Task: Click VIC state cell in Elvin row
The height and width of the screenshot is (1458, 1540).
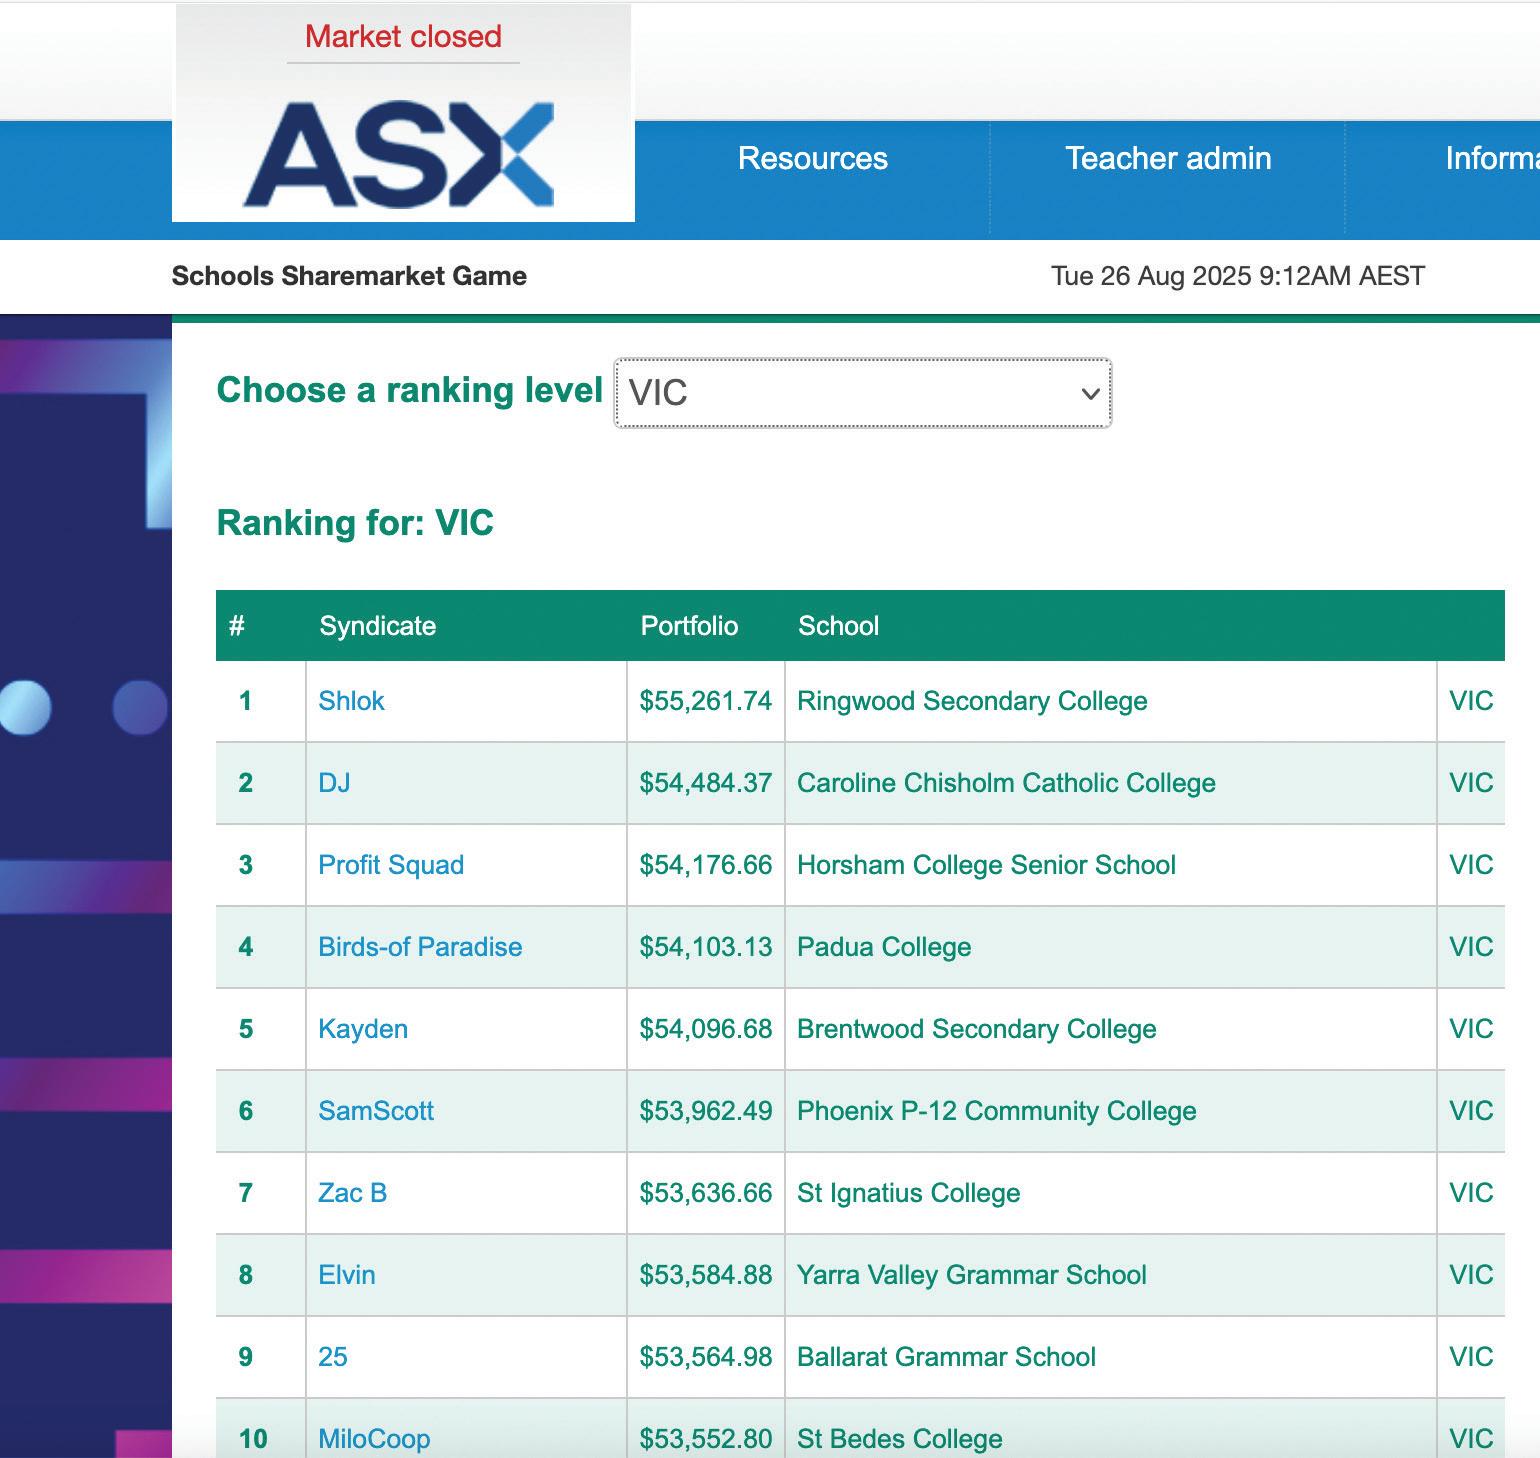Action: point(1471,1275)
